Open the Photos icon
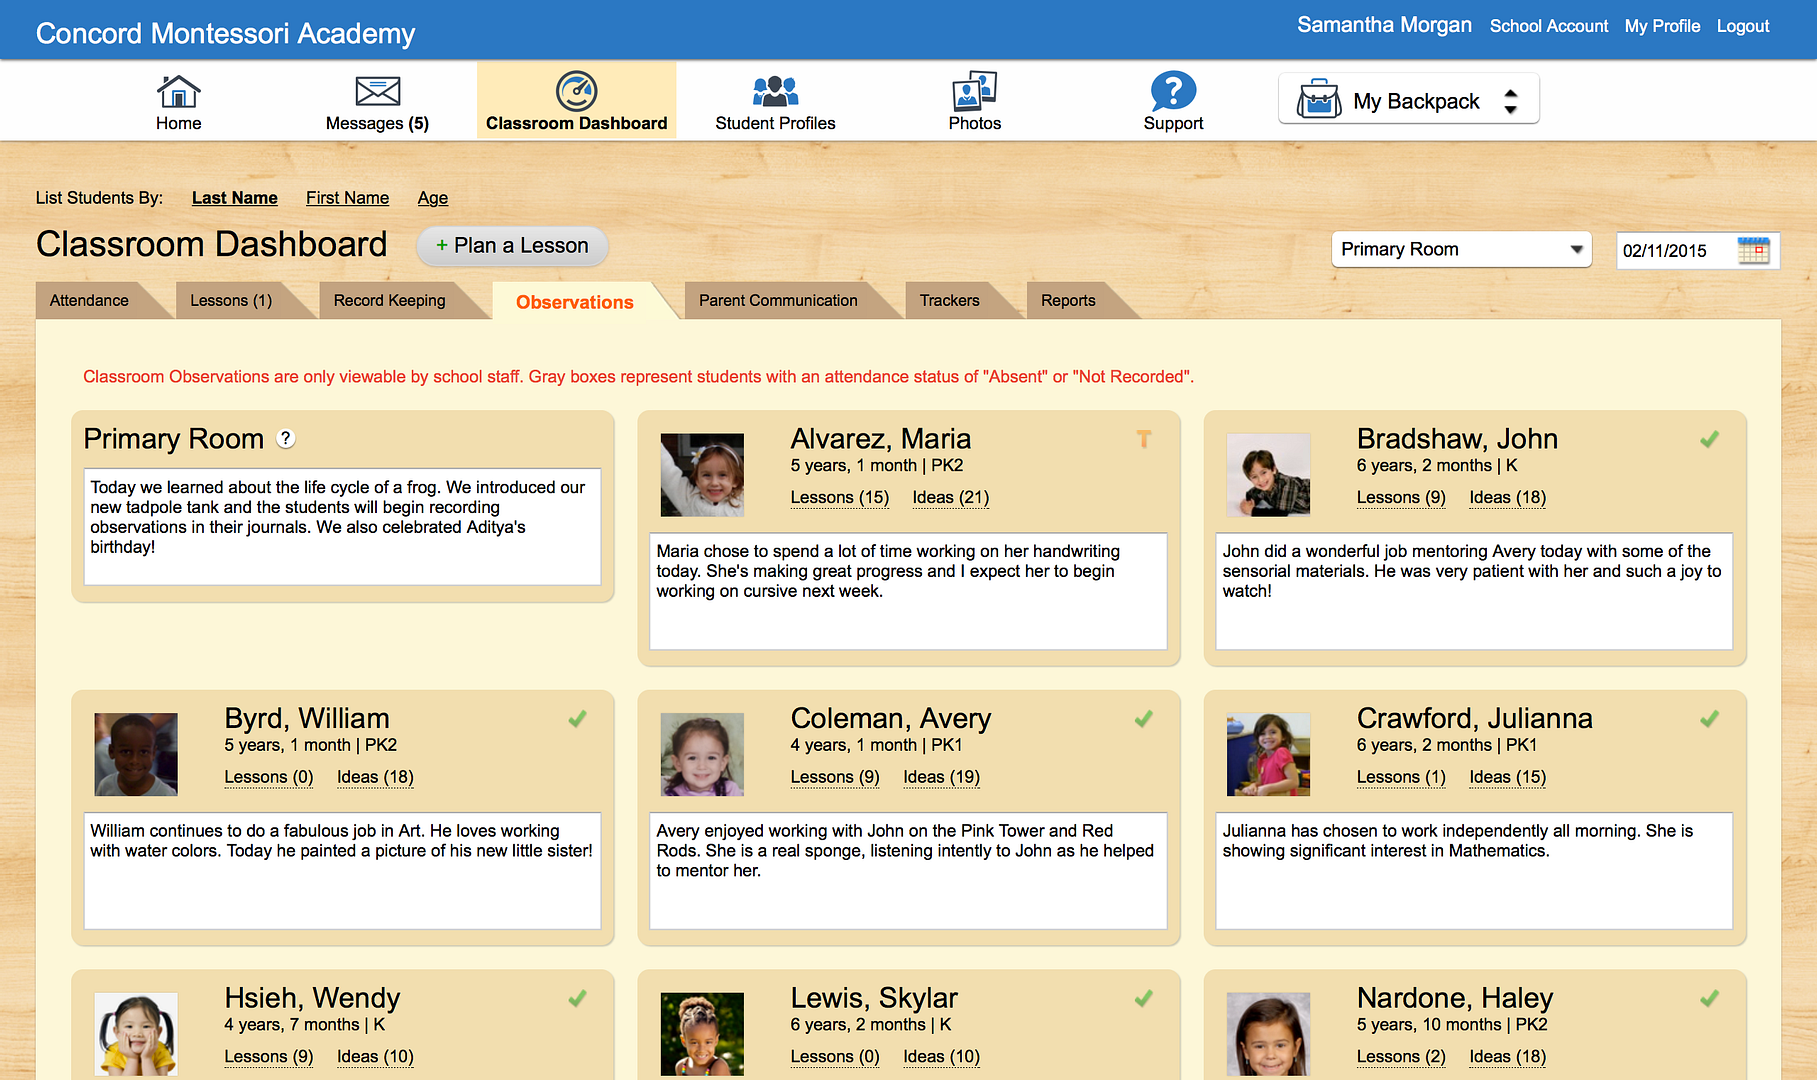The image size is (1817, 1080). coord(974,91)
